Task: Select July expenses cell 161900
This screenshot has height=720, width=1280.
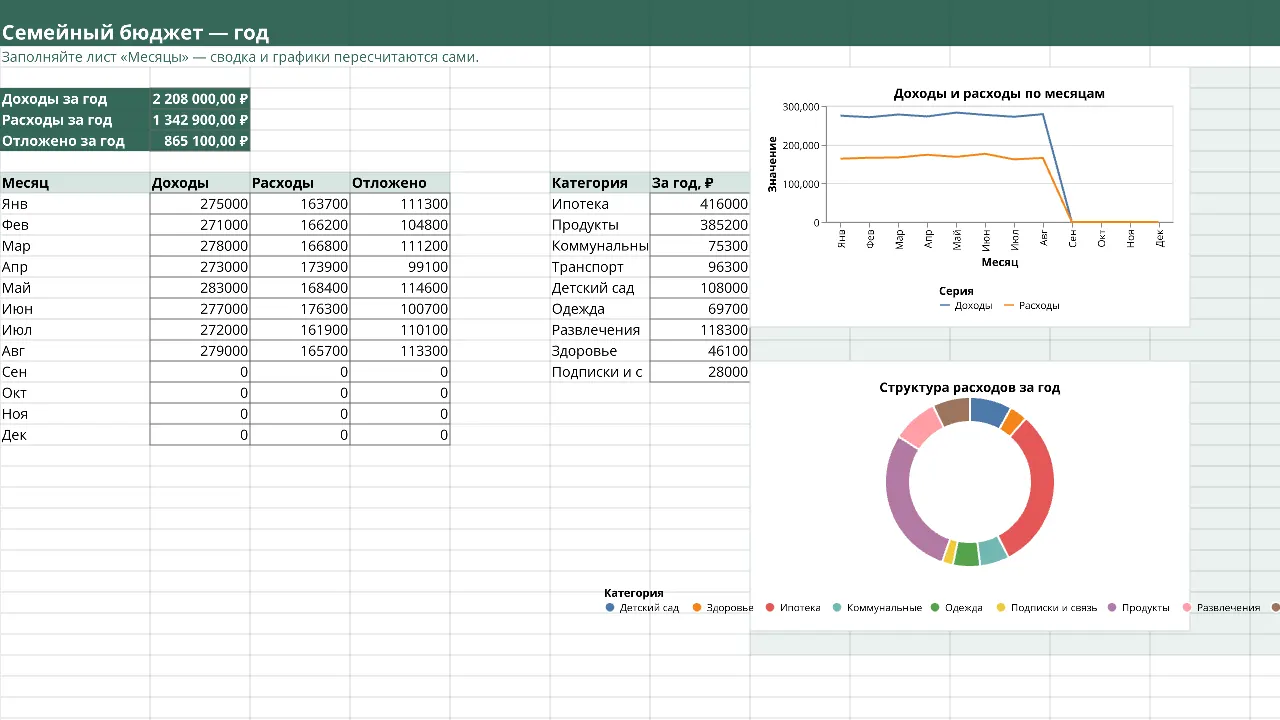Action: click(x=300, y=330)
